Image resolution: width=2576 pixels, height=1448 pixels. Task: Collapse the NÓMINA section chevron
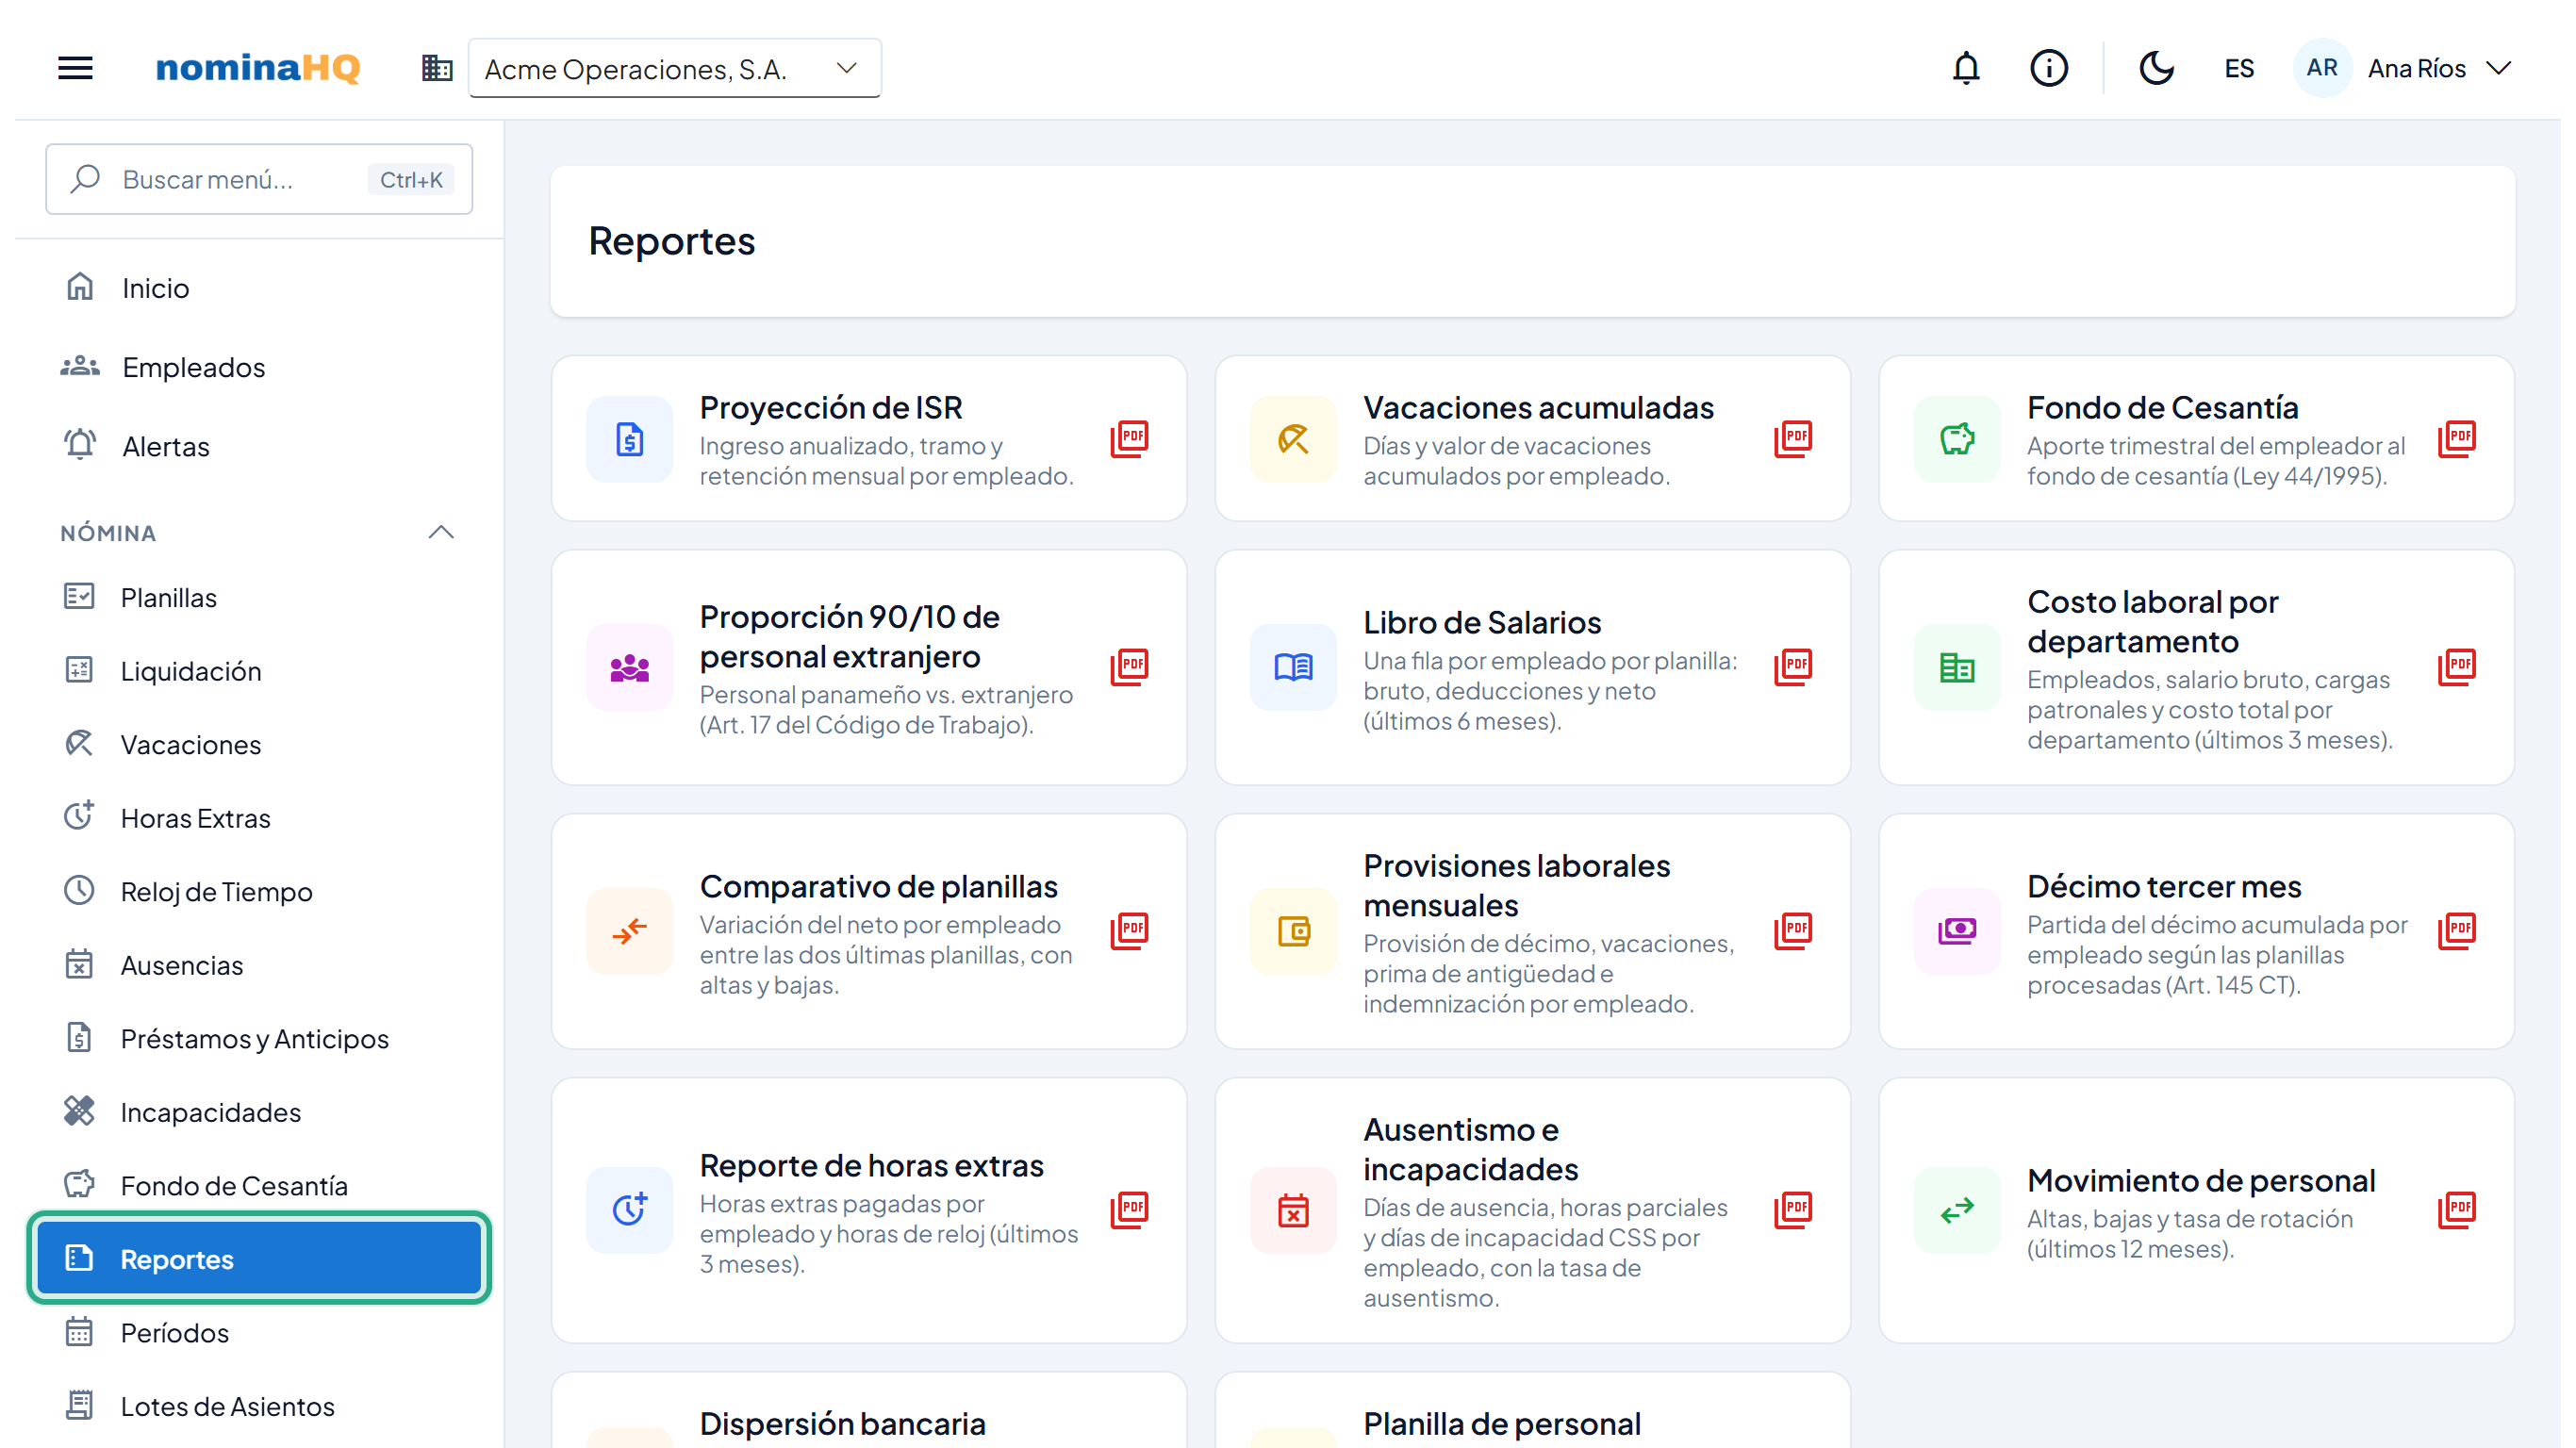[x=441, y=533]
